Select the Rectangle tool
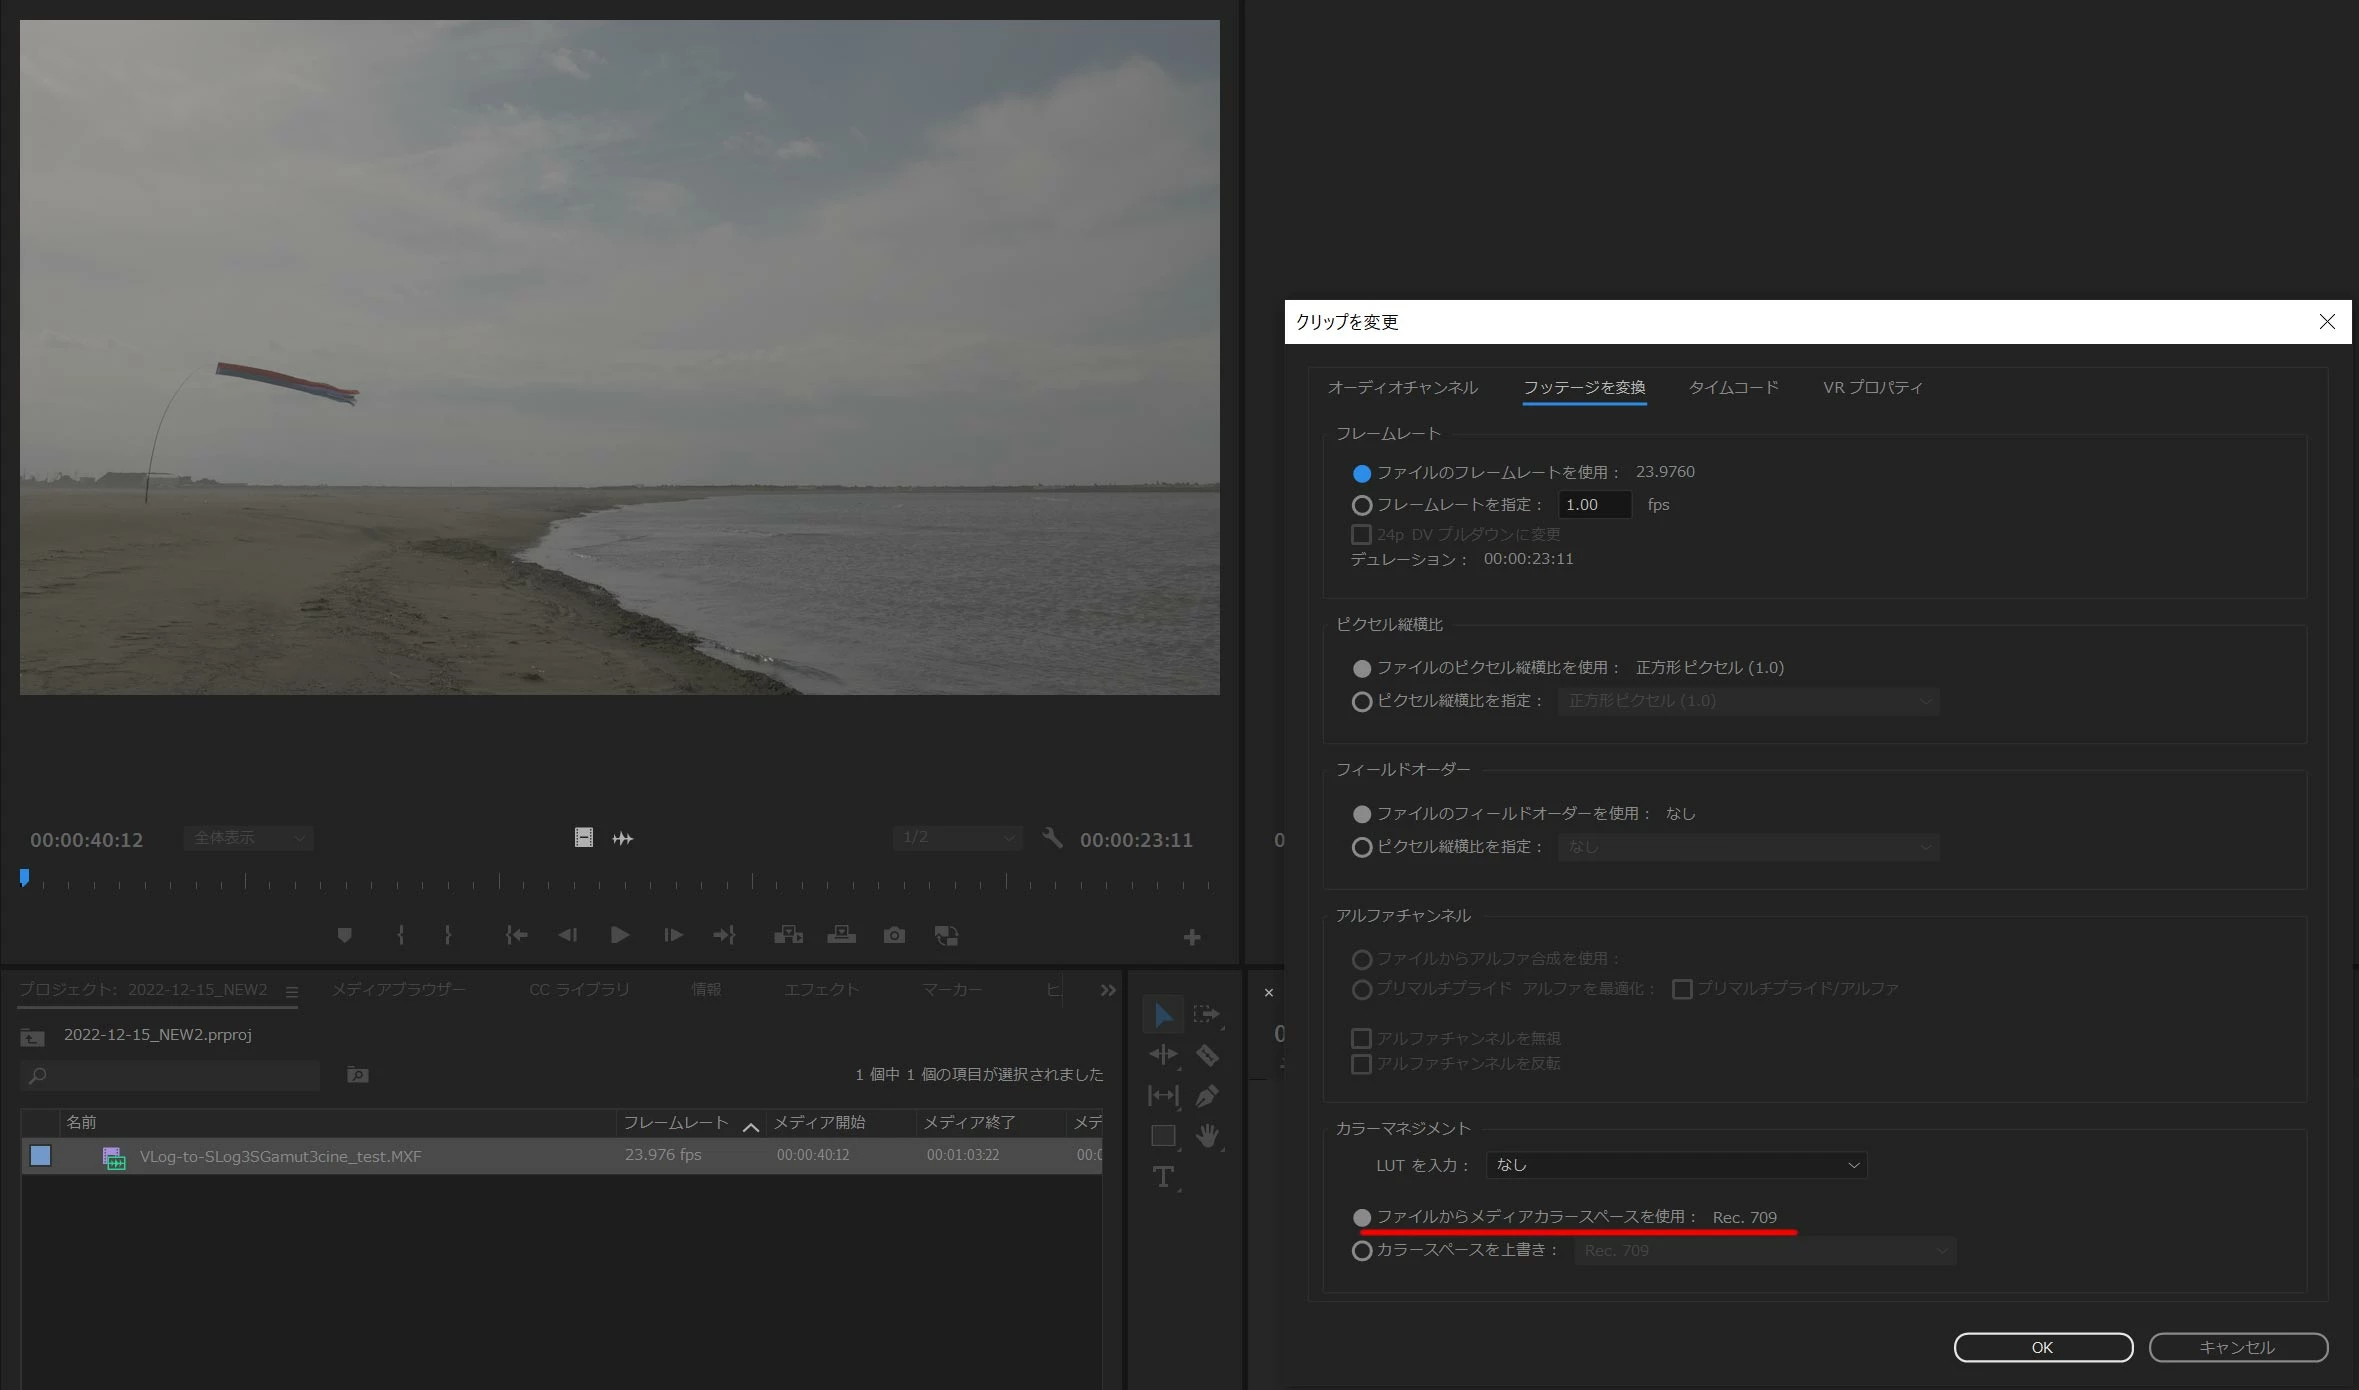Viewport: 2359px width, 1390px height. tap(1163, 1136)
